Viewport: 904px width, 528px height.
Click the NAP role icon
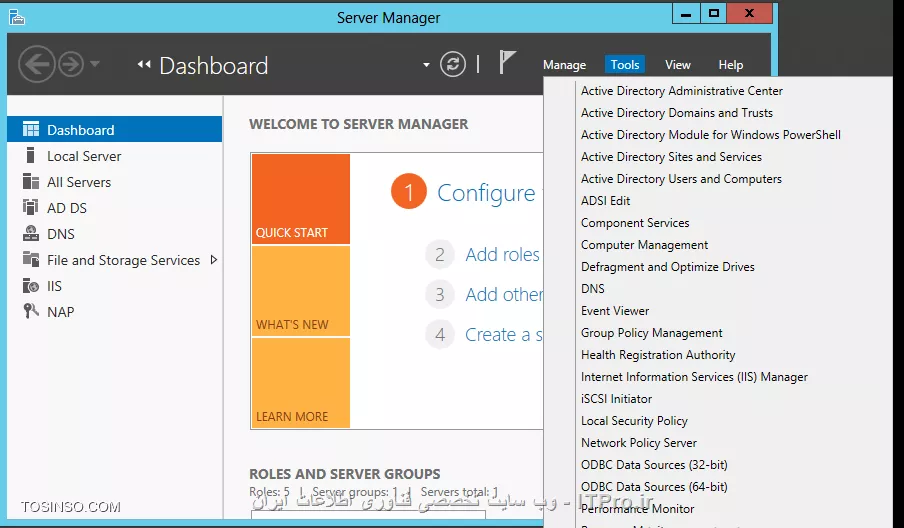(x=31, y=311)
